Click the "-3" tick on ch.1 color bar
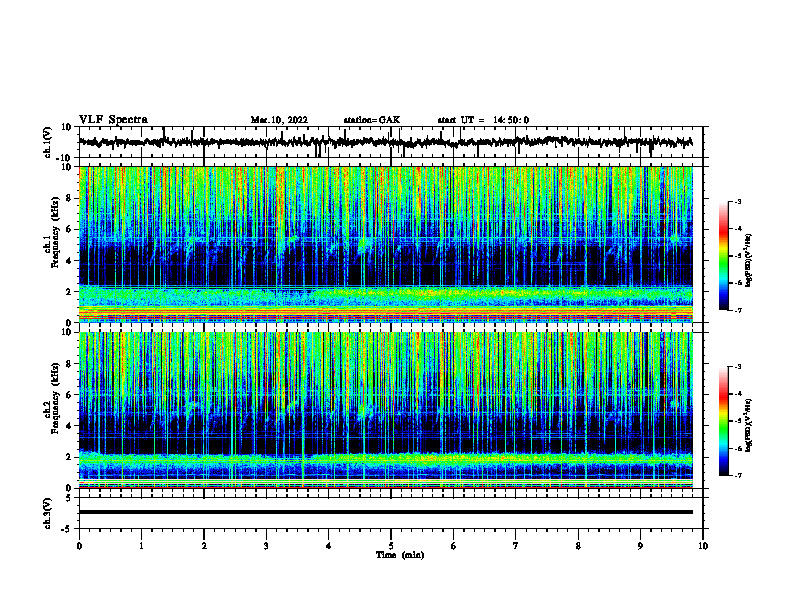Image resolution: width=792 pixels, height=612 pixels. (x=737, y=201)
